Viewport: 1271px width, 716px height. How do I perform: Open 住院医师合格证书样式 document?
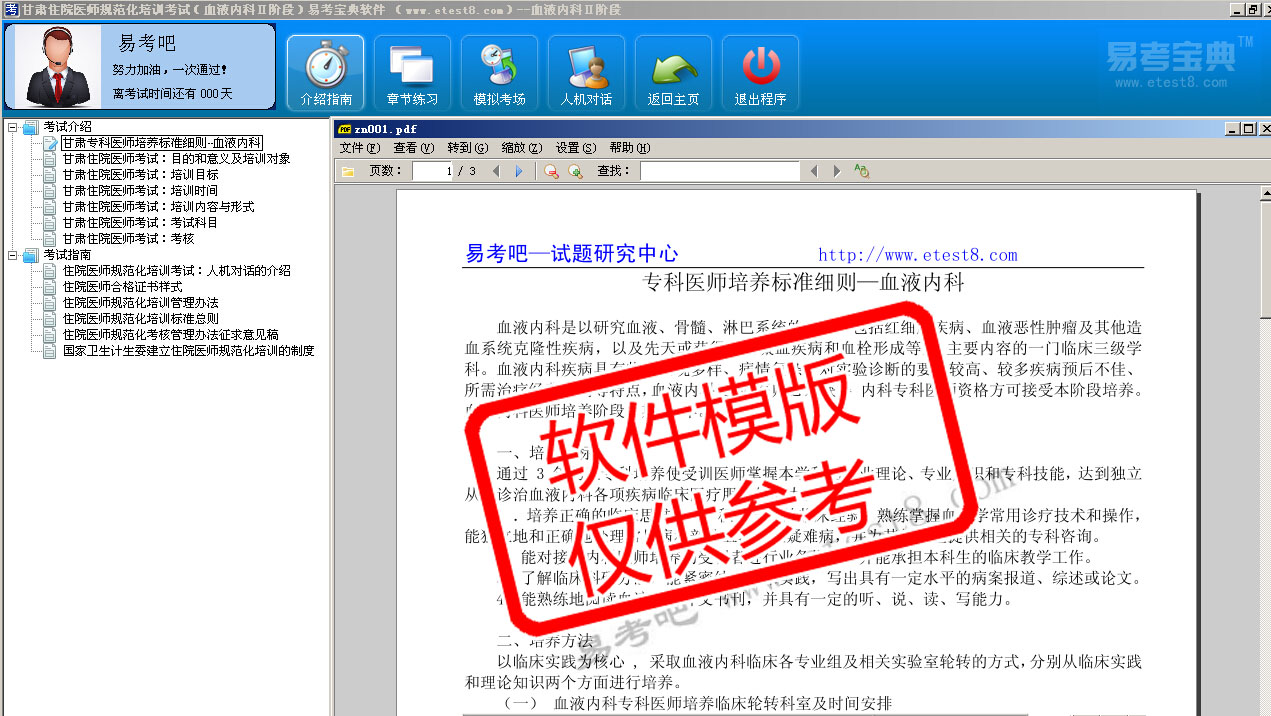(x=122, y=287)
